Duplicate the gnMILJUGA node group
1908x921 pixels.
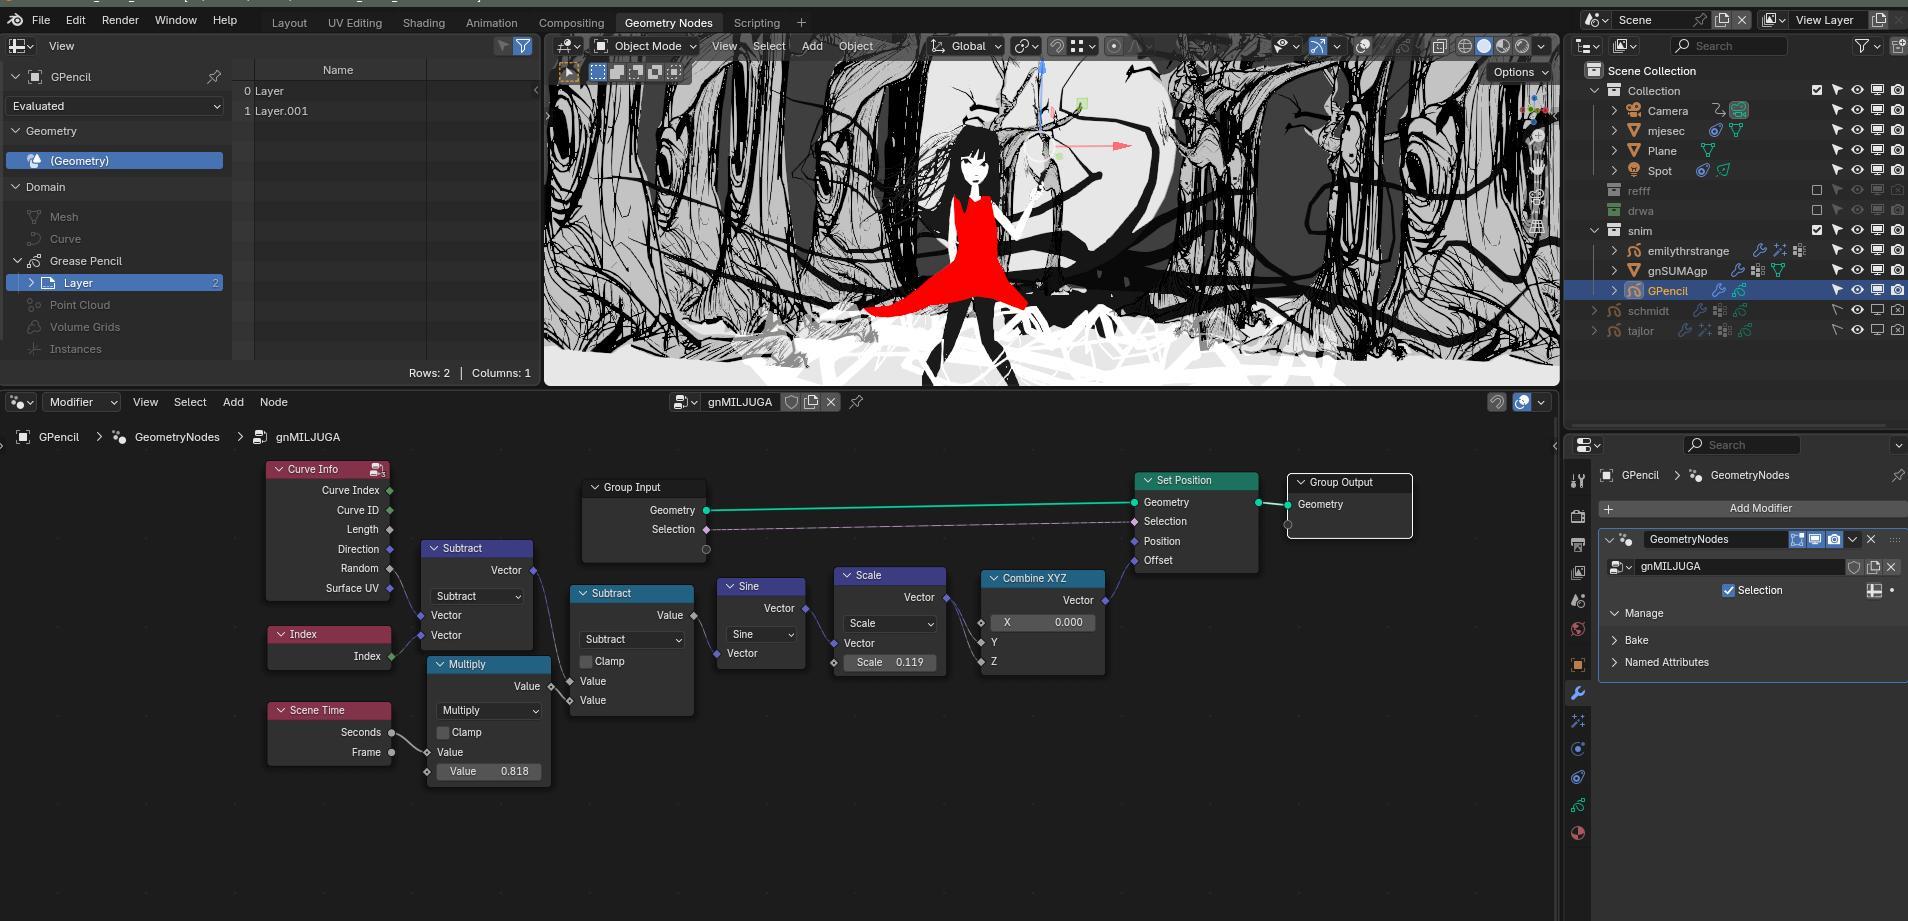click(x=811, y=402)
